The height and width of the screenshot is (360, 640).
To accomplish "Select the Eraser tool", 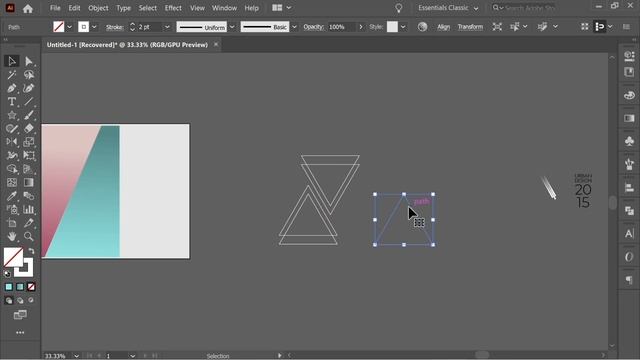I will click(29, 129).
